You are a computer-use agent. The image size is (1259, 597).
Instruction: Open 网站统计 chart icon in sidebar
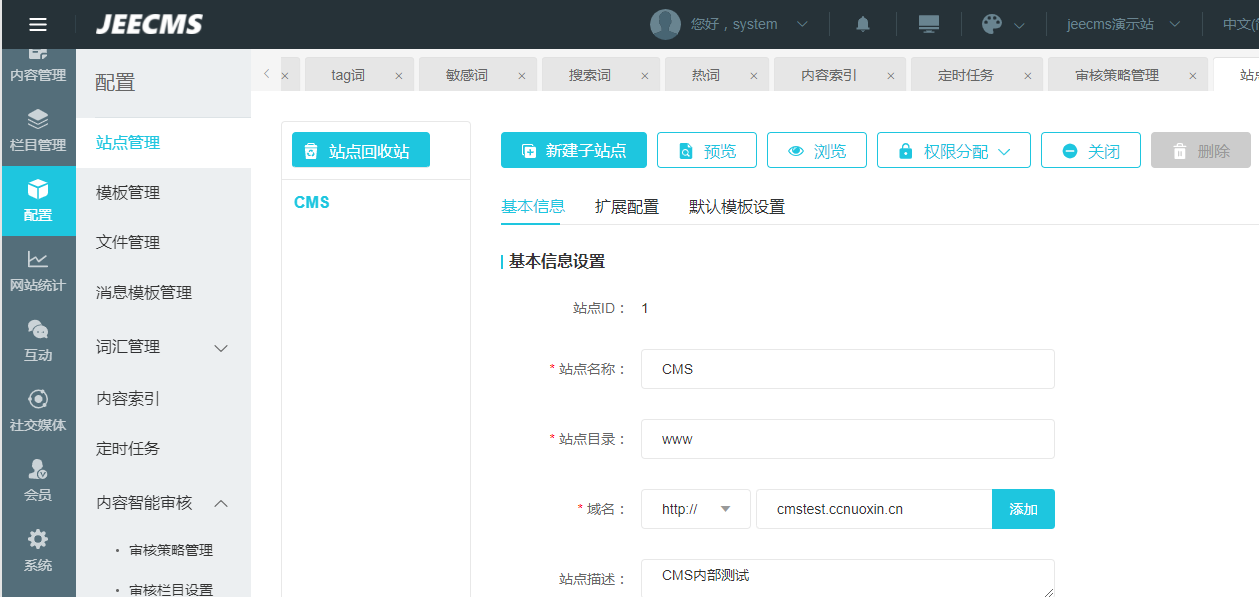pyautogui.click(x=38, y=270)
